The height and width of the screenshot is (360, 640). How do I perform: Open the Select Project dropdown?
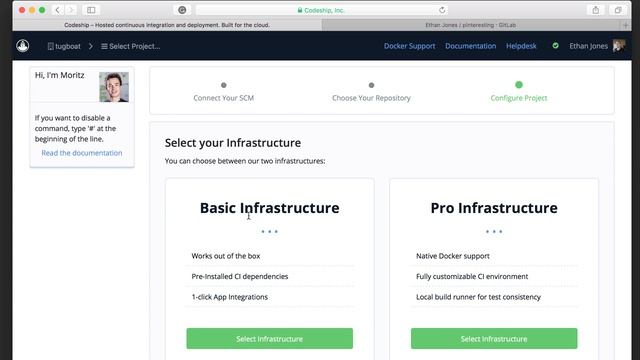(x=131, y=46)
